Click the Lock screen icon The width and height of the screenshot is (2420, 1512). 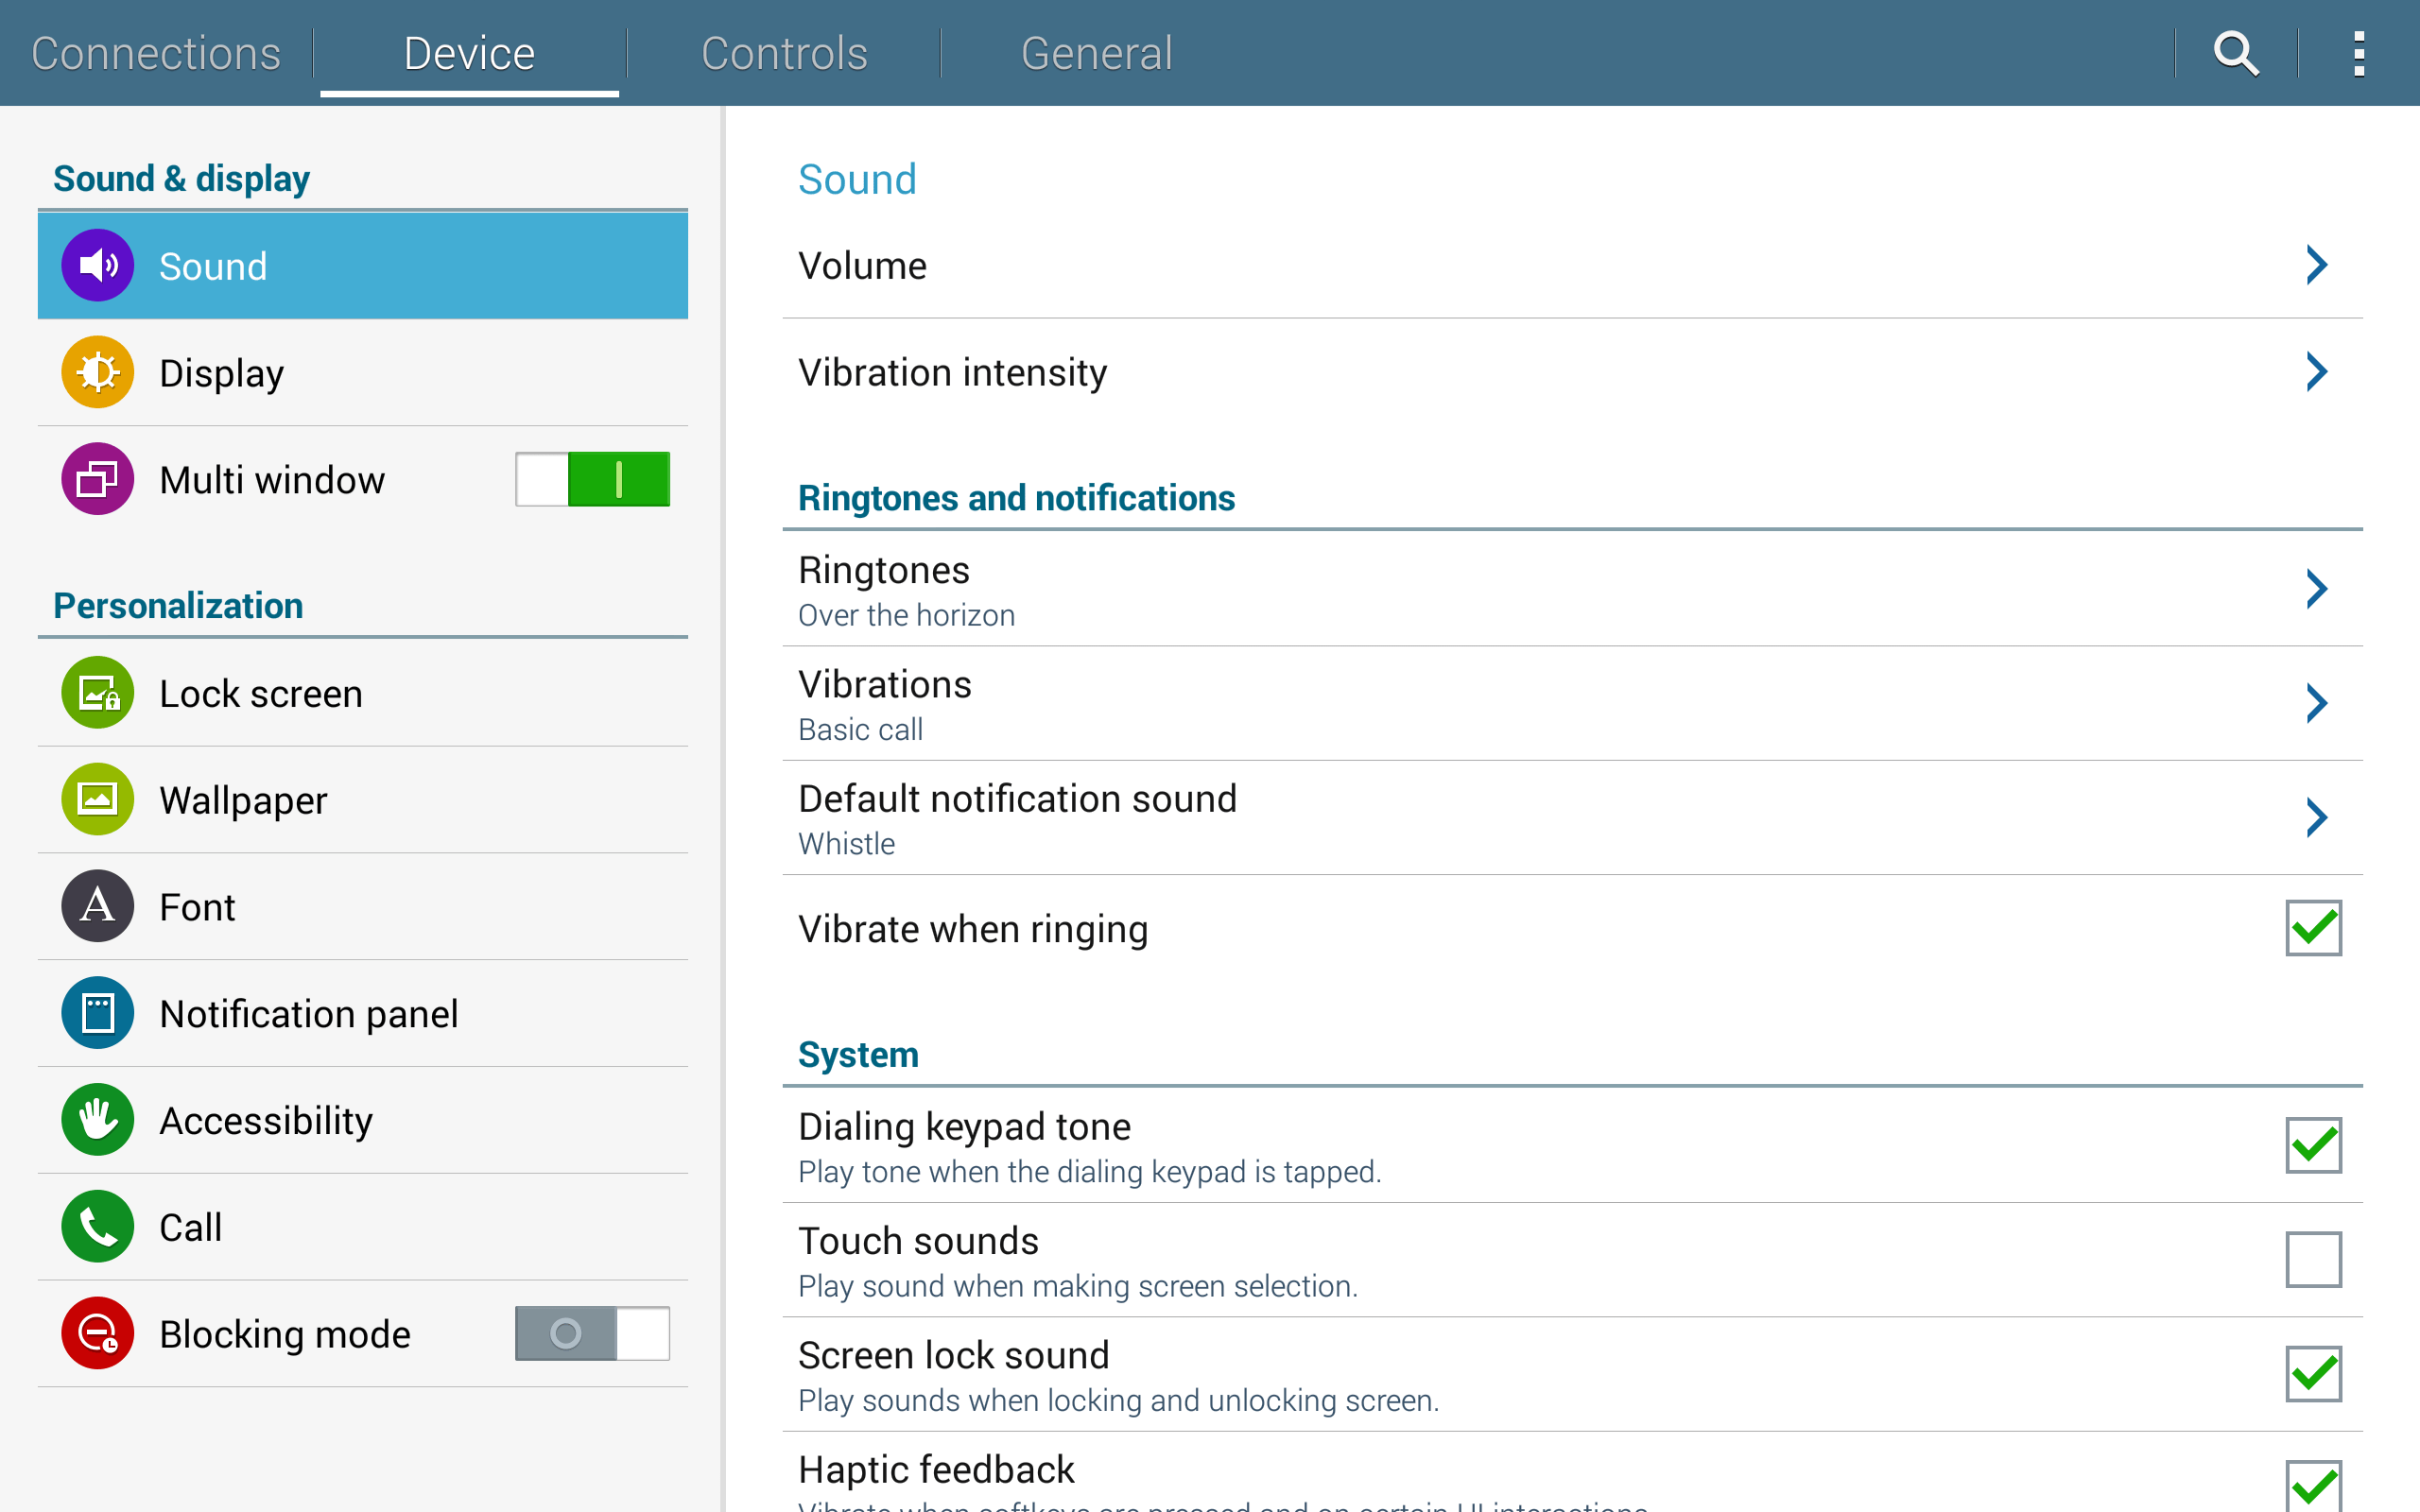tap(97, 692)
